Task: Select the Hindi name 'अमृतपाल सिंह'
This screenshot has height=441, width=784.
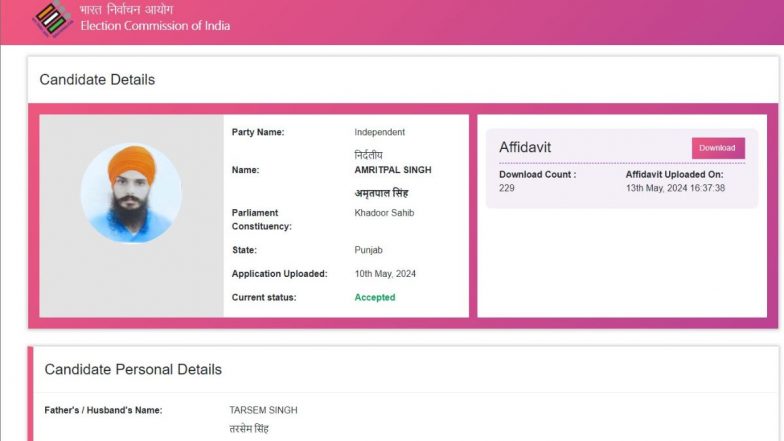Action: 381,193
